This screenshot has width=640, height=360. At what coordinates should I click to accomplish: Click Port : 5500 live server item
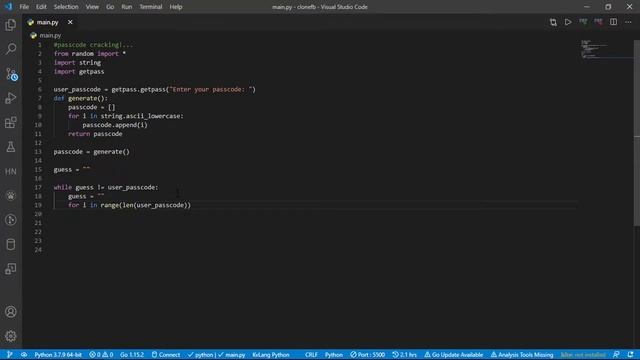coord(367,355)
